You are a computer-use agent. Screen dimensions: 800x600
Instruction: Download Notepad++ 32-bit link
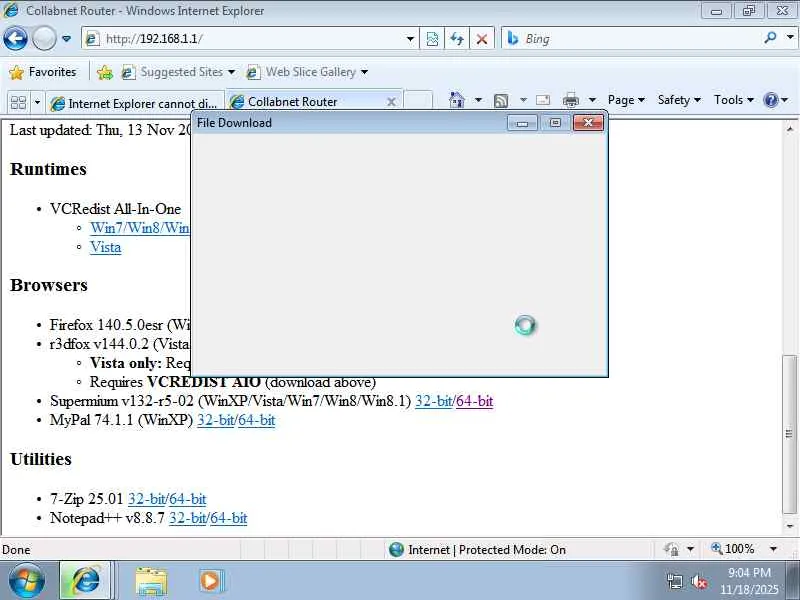(x=188, y=518)
